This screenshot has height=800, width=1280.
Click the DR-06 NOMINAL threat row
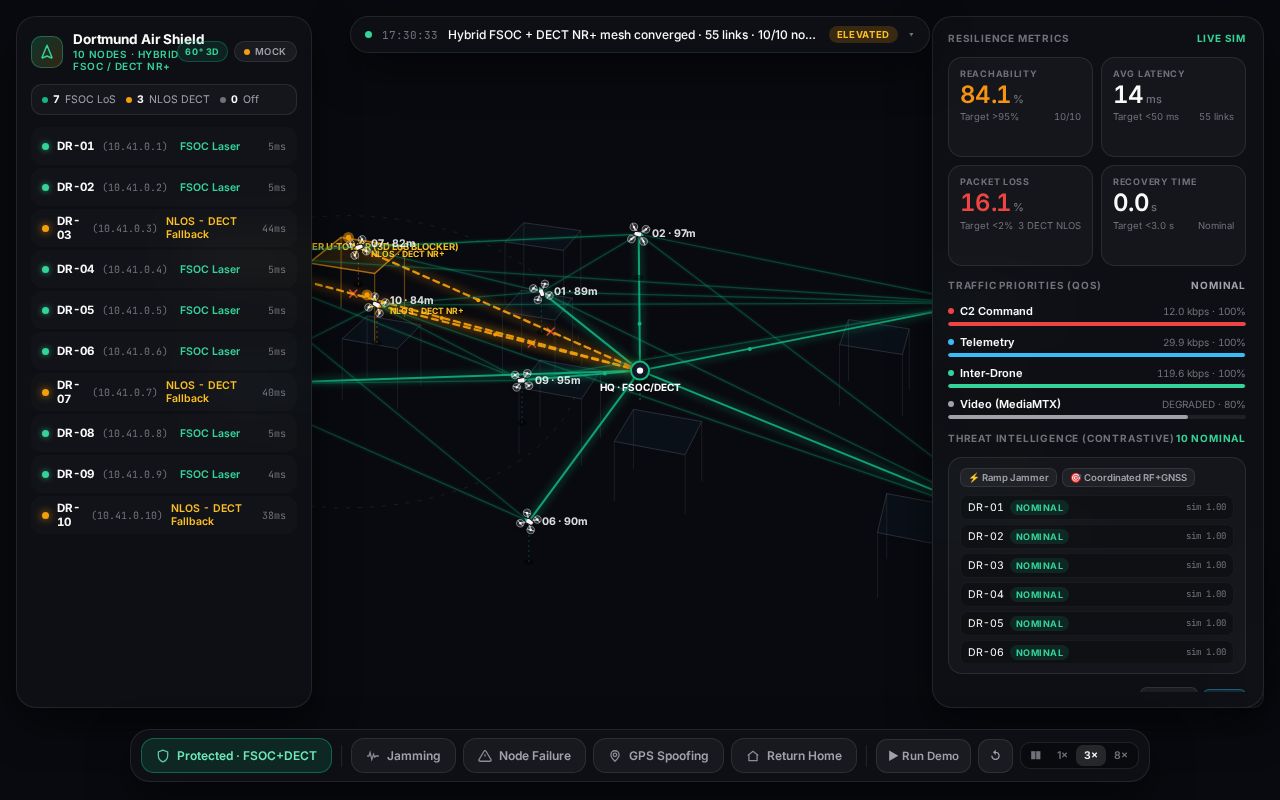click(x=1097, y=652)
